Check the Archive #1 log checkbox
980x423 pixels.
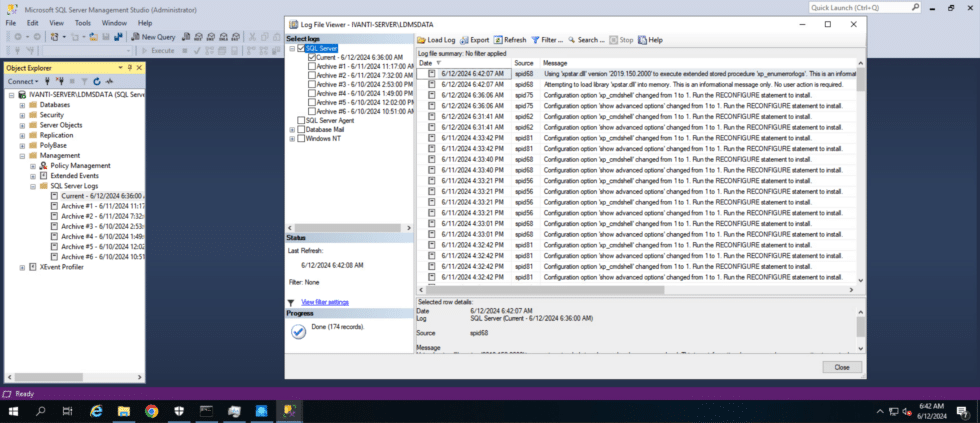[312, 66]
